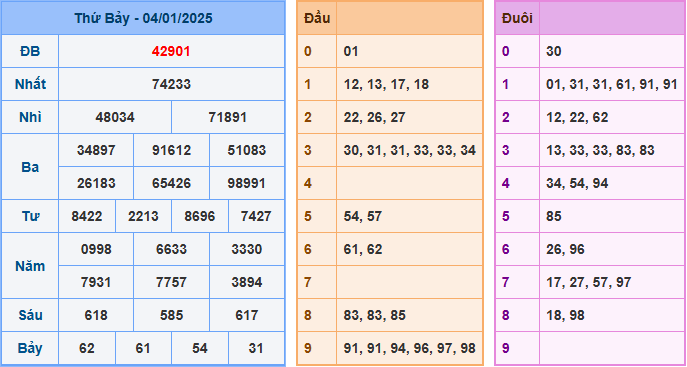
Task: Select the Đuôi index digit 9
Action: [506, 348]
